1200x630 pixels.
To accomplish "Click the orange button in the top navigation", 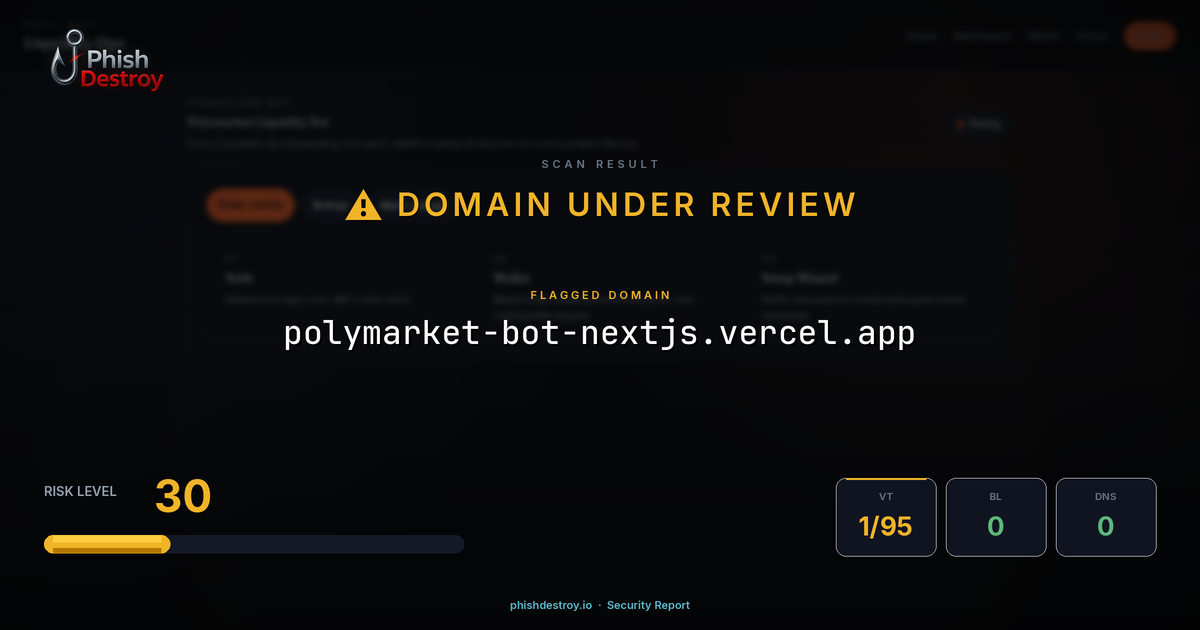I will click(1149, 36).
